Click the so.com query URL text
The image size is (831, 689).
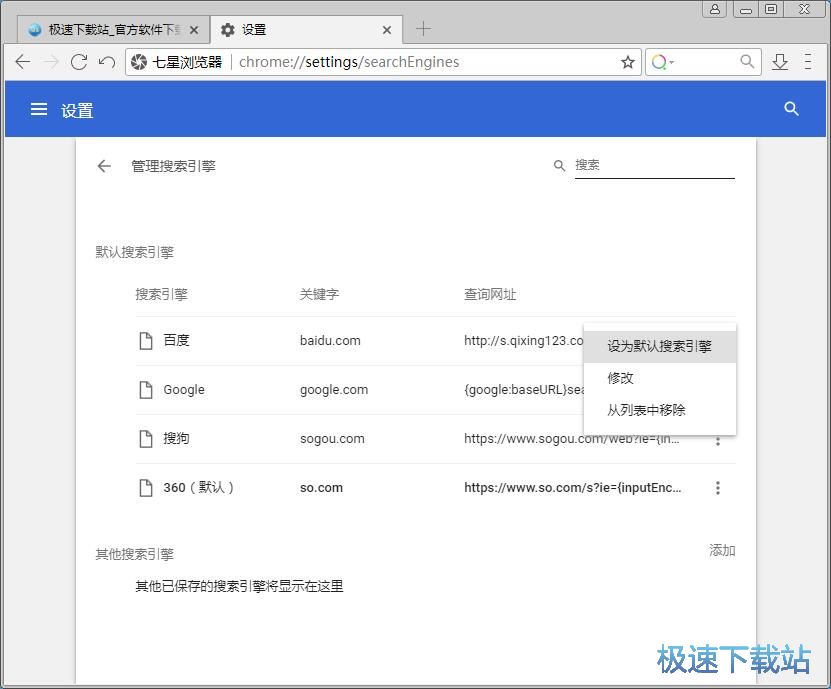(x=573, y=488)
